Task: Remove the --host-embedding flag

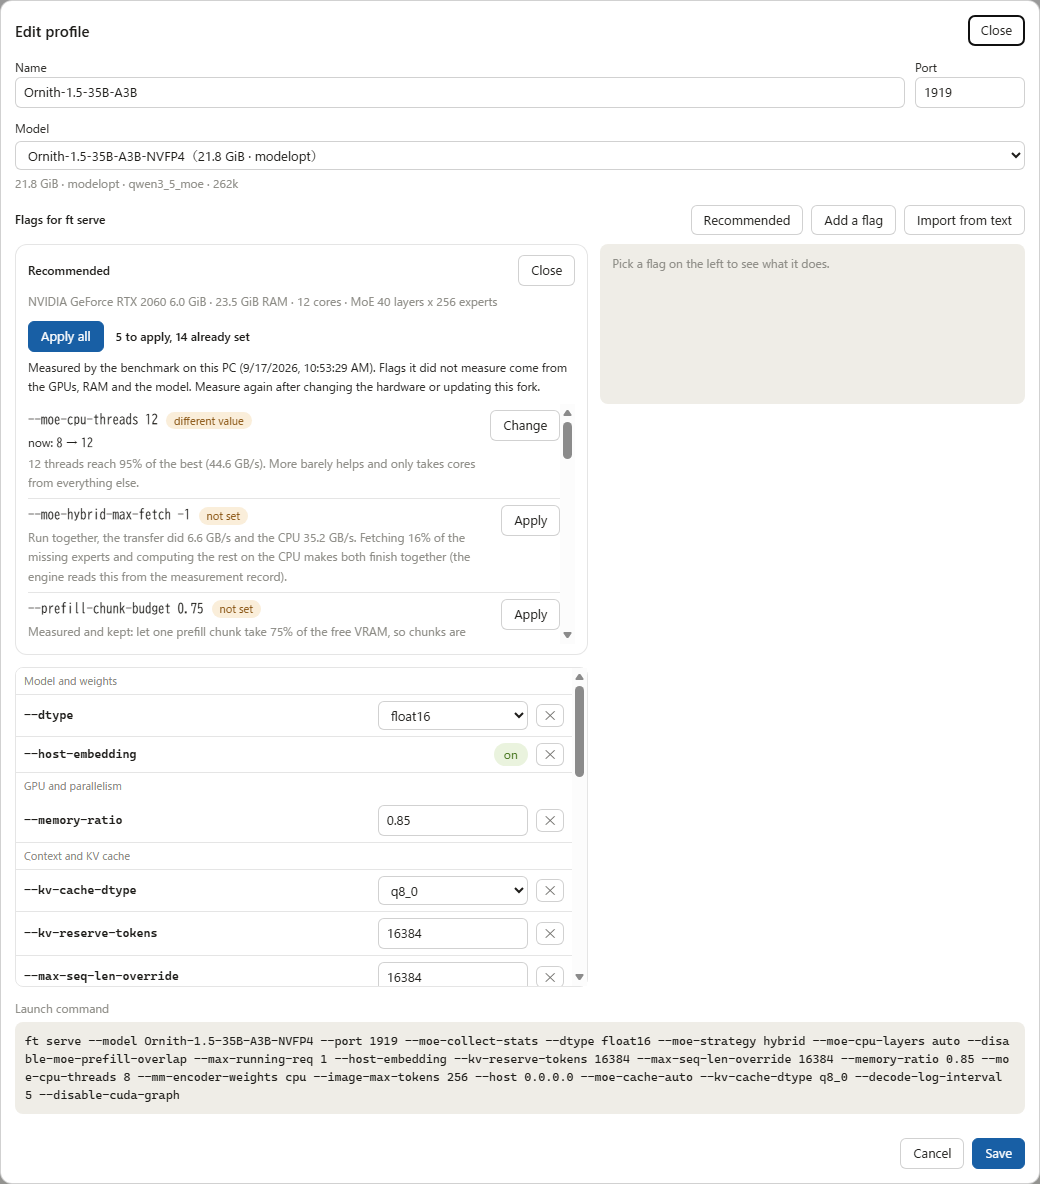Action: 550,754
